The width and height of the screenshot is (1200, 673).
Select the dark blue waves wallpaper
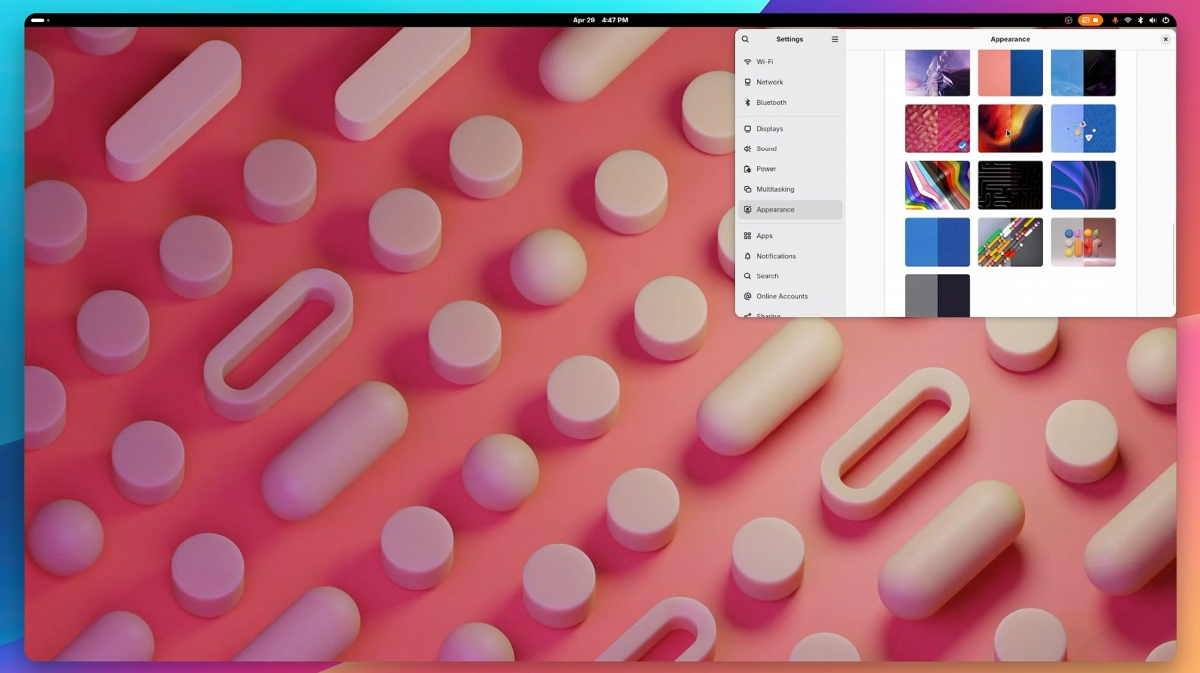[1083, 185]
